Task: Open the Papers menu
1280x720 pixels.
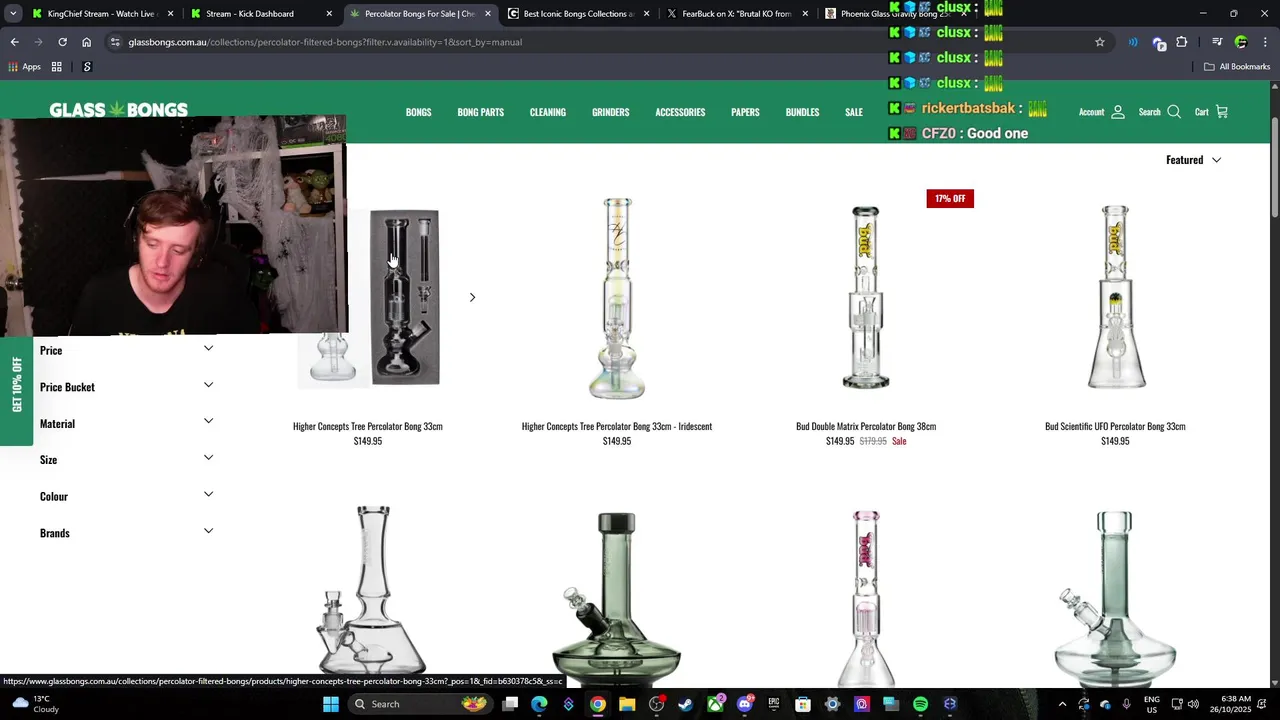Action: [745, 112]
